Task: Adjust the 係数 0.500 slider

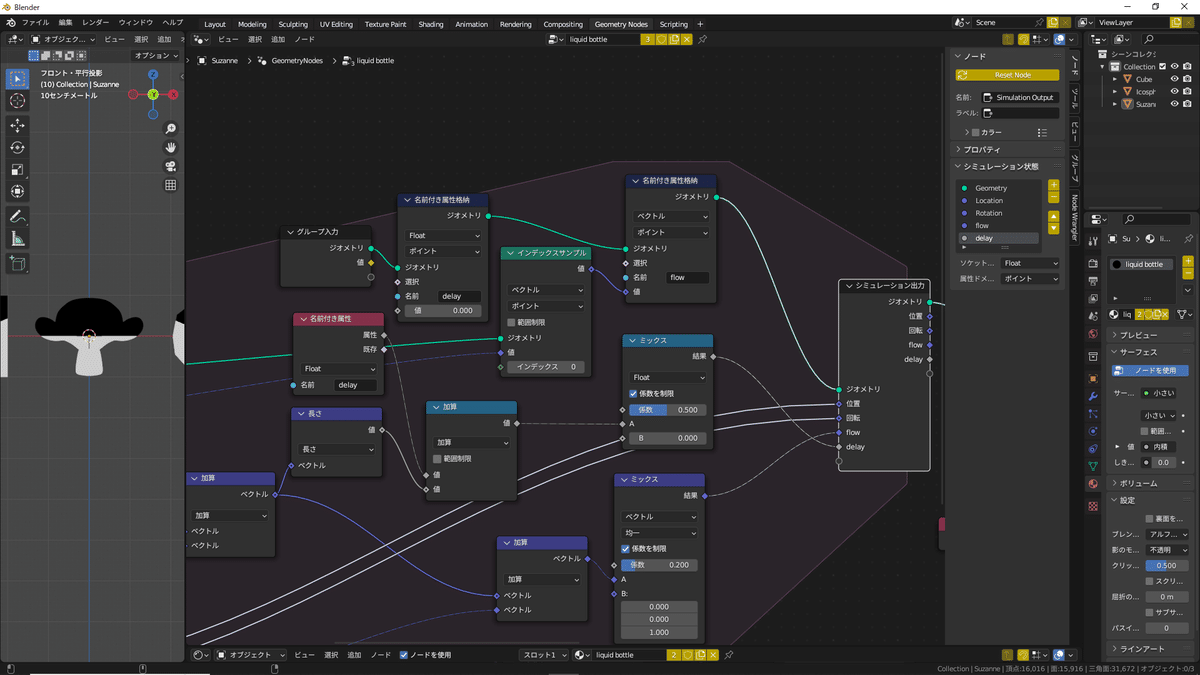Action: [x=667, y=410]
